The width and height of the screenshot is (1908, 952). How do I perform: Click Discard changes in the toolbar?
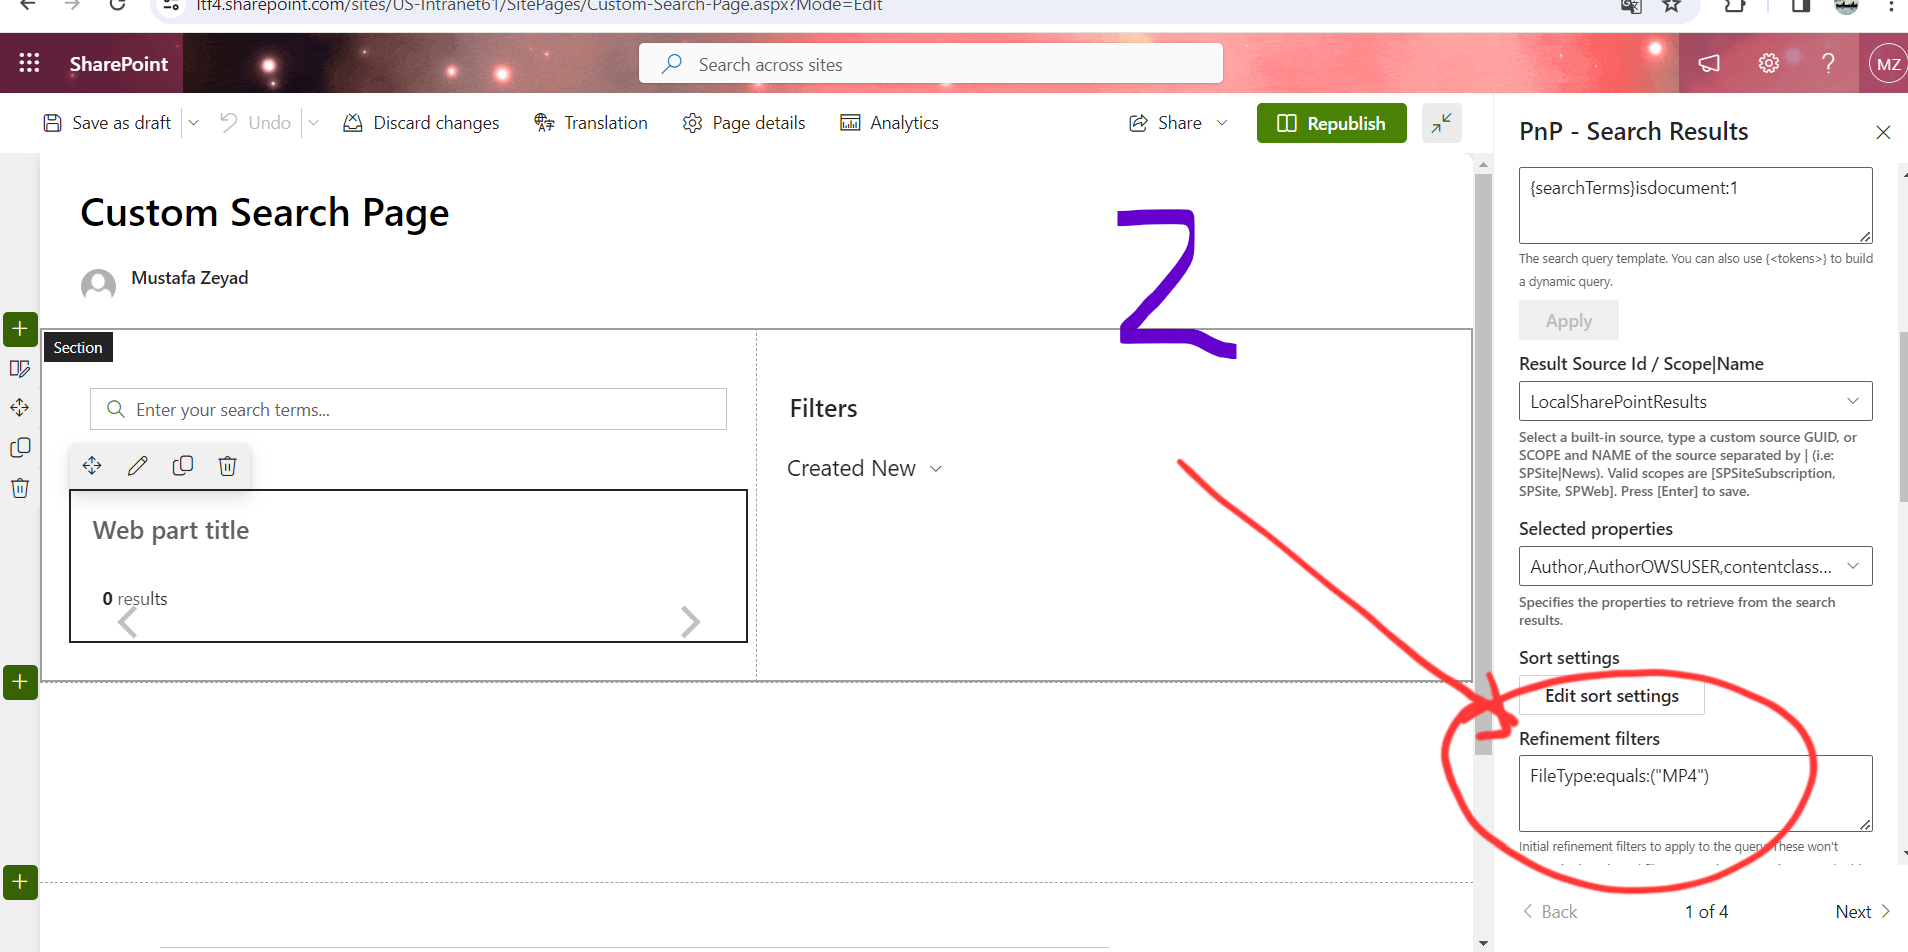click(421, 123)
